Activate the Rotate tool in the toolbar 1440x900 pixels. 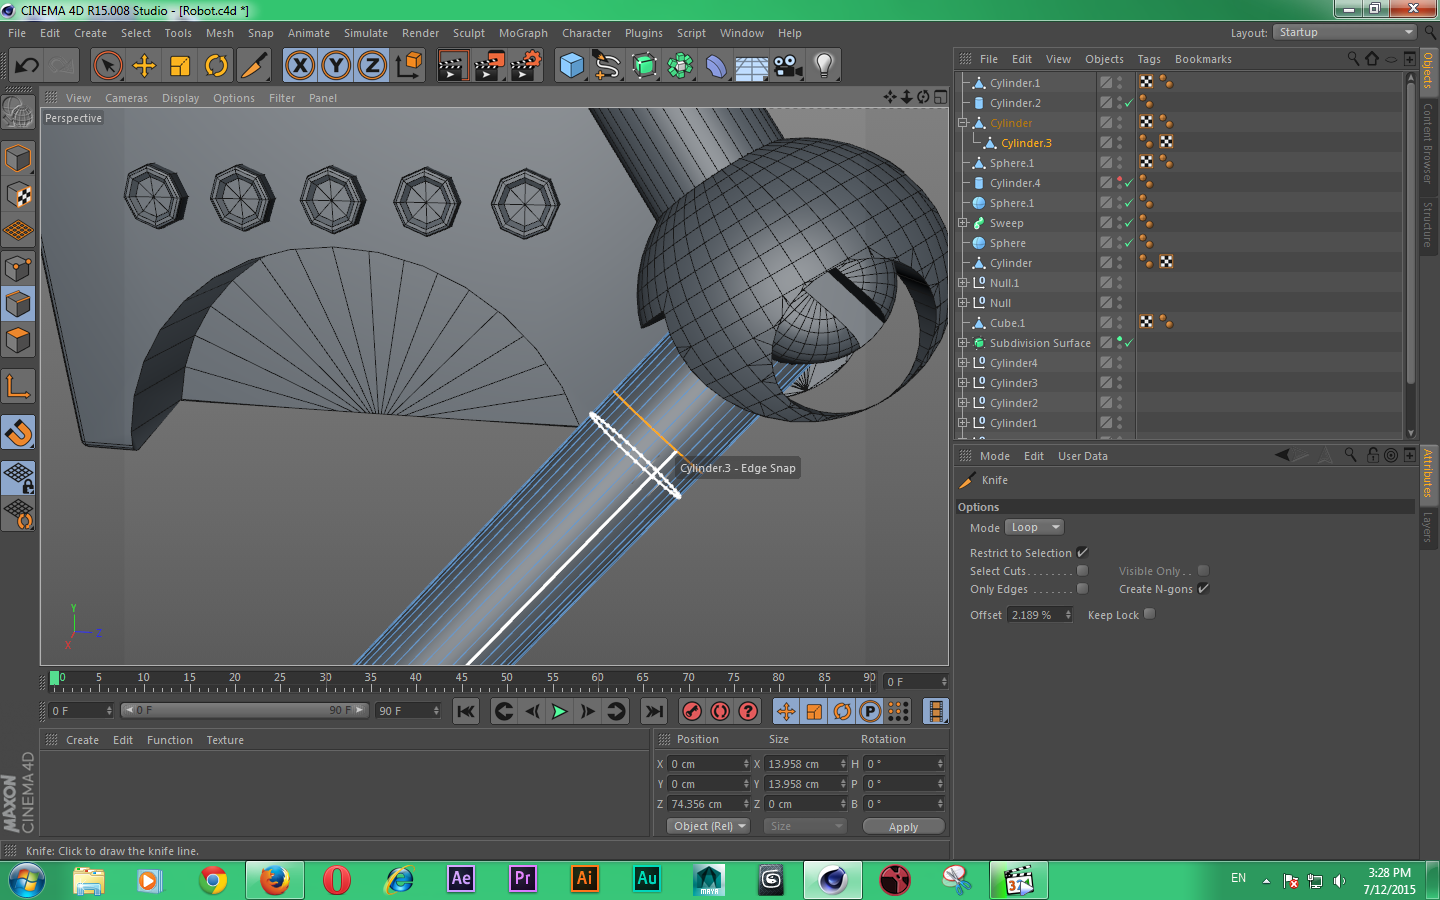point(216,66)
